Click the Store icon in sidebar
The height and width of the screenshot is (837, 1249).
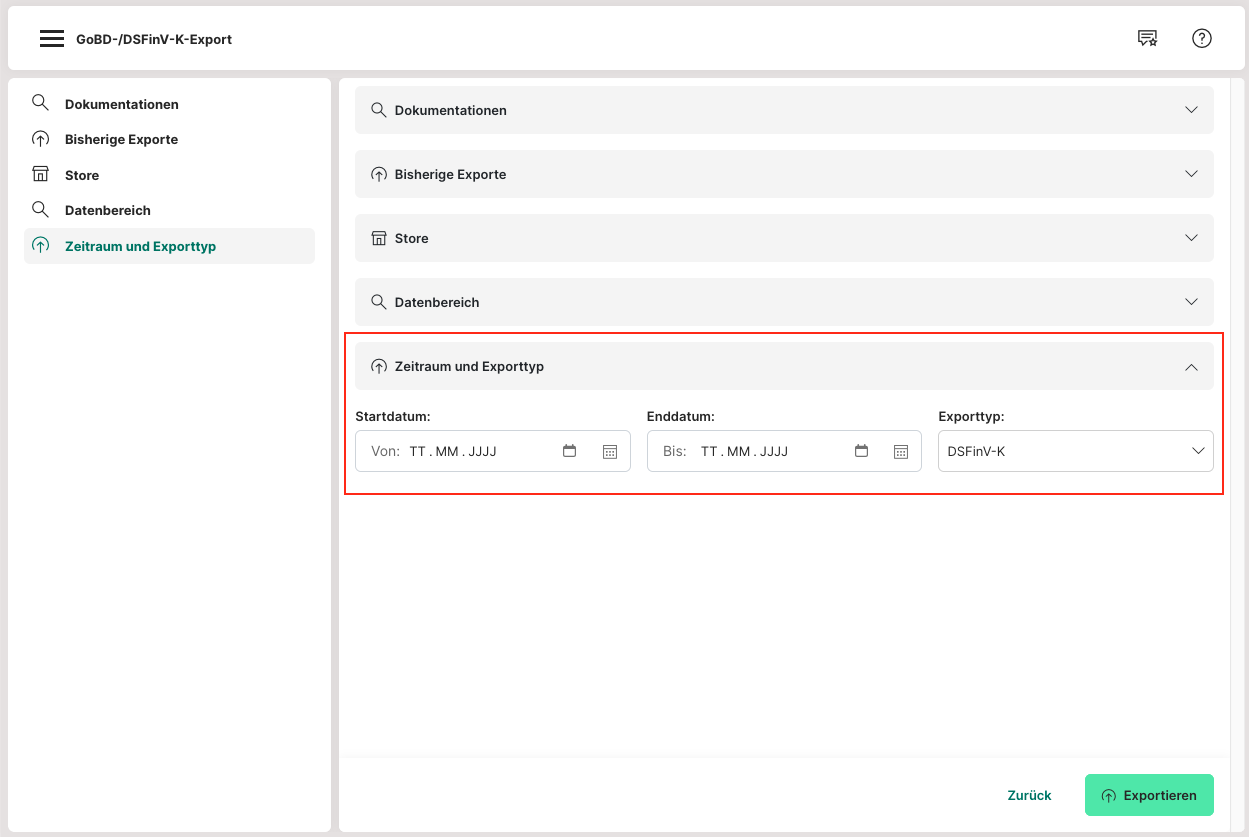click(40, 175)
